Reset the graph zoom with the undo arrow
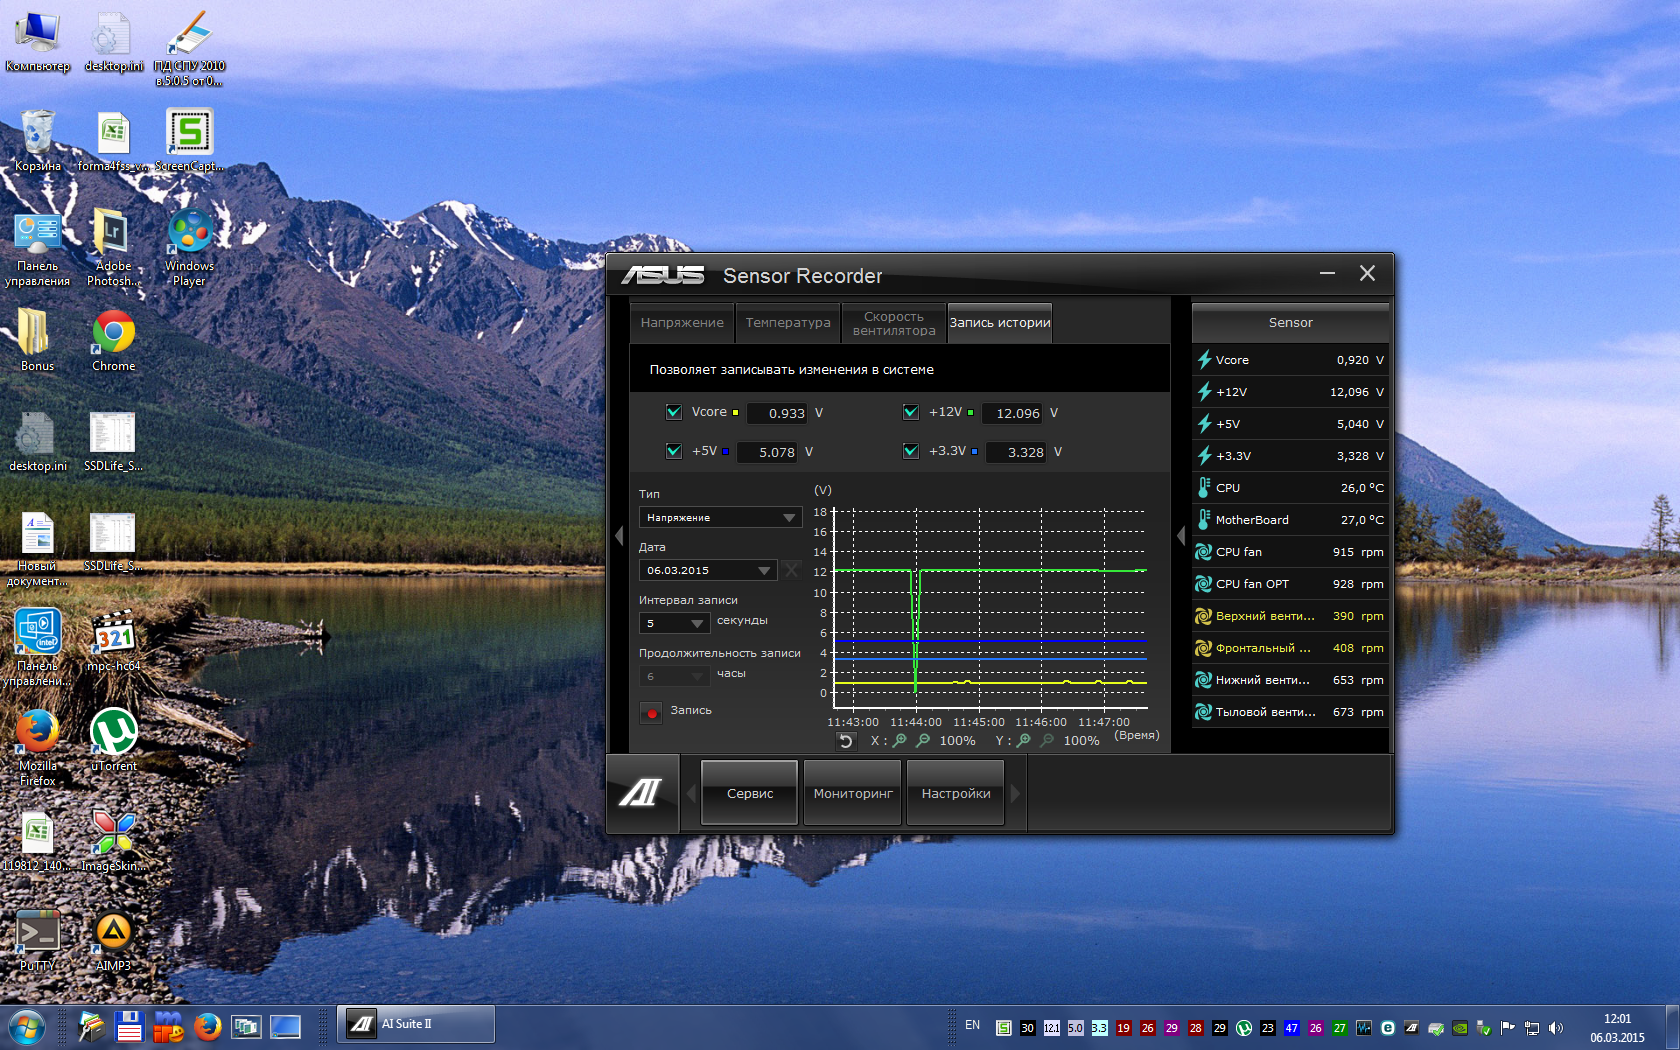Viewport: 1680px width, 1050px height. tap(846, 741)
